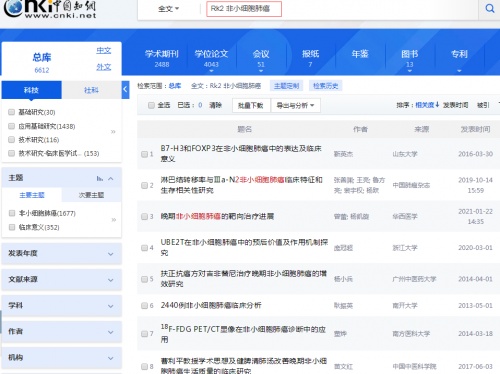The image size is (500, 374).
Task: Sort results by 发表时间
Action: click(x=456, y=105)
